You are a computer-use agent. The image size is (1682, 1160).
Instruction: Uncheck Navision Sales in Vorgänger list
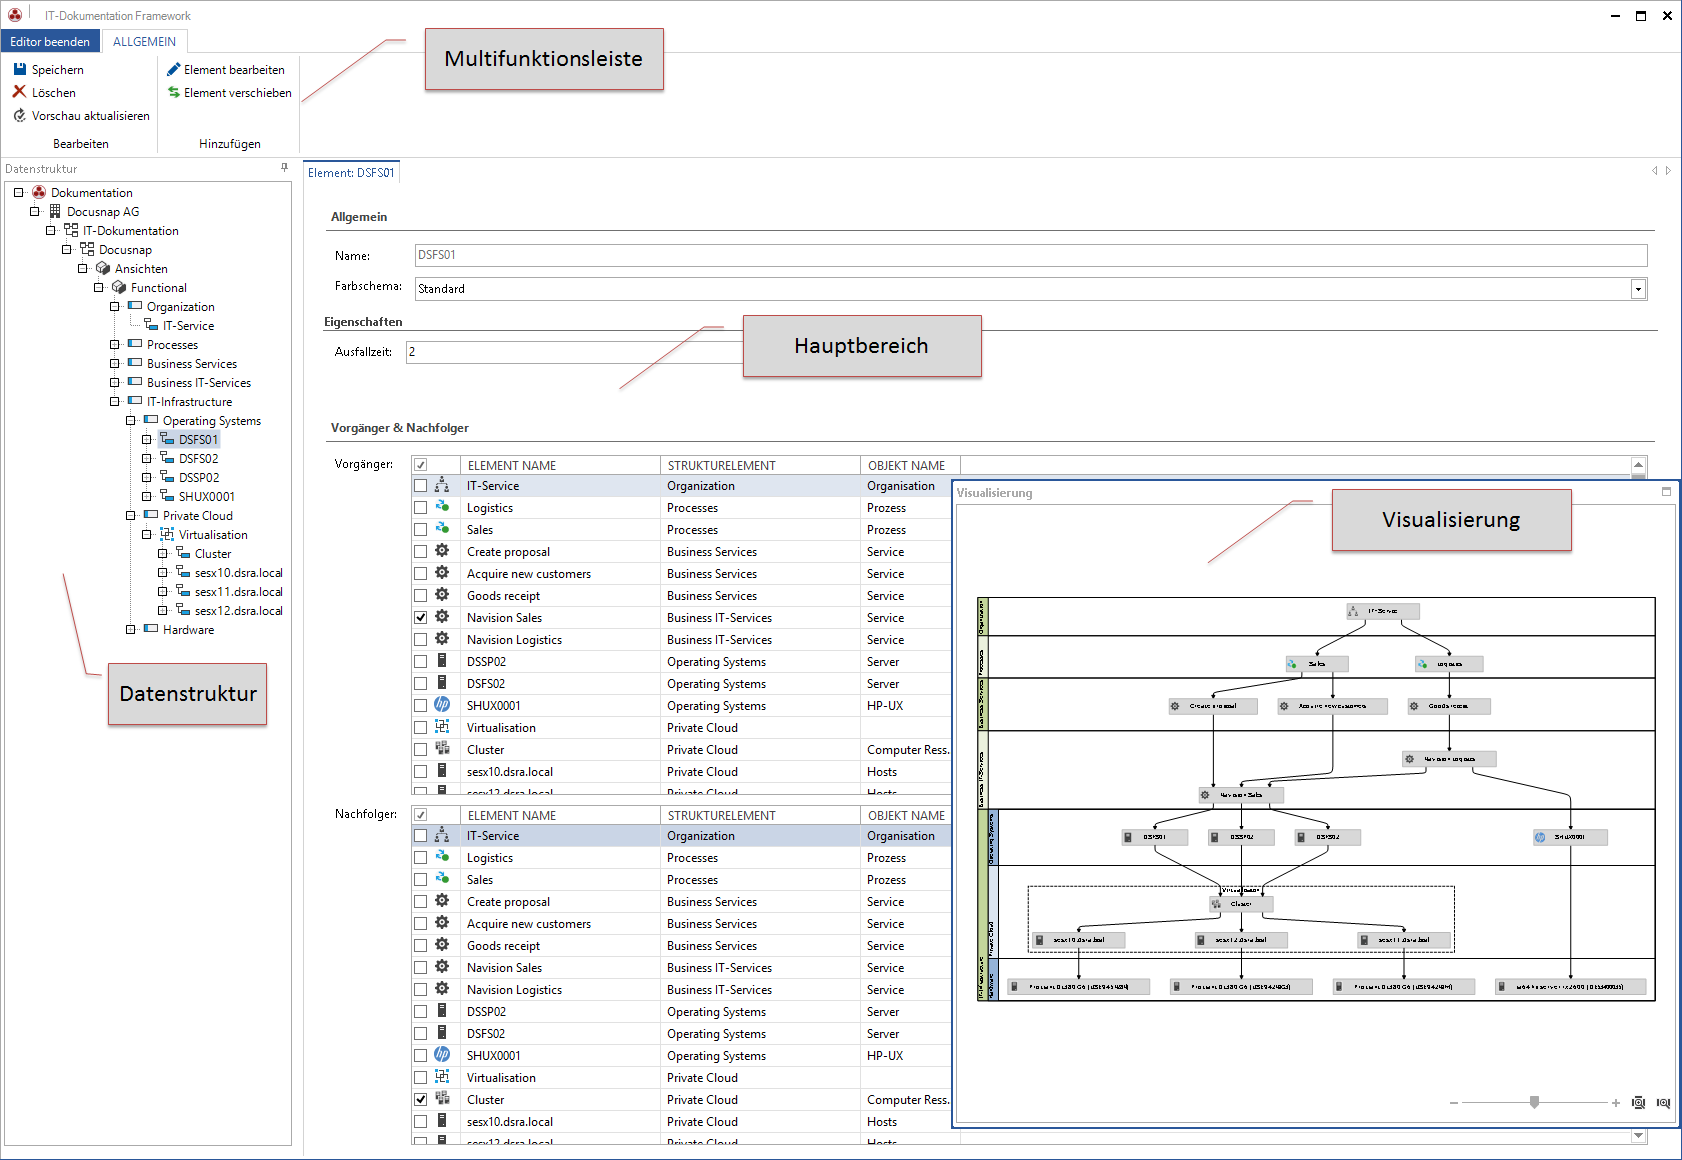point(421,617)
